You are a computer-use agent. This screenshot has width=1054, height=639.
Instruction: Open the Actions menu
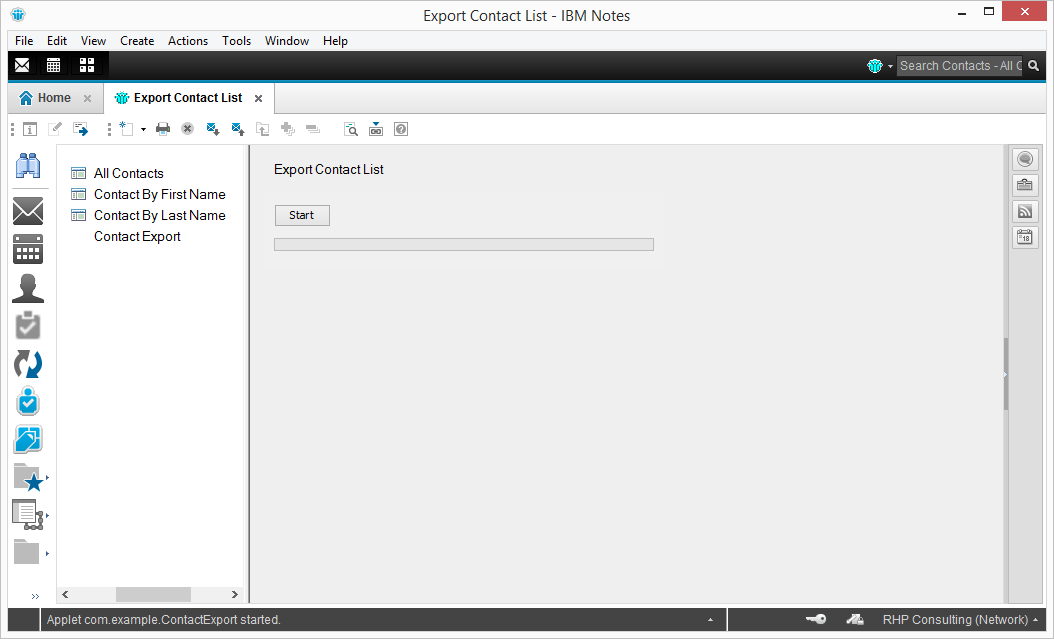(x=187, y=41)
